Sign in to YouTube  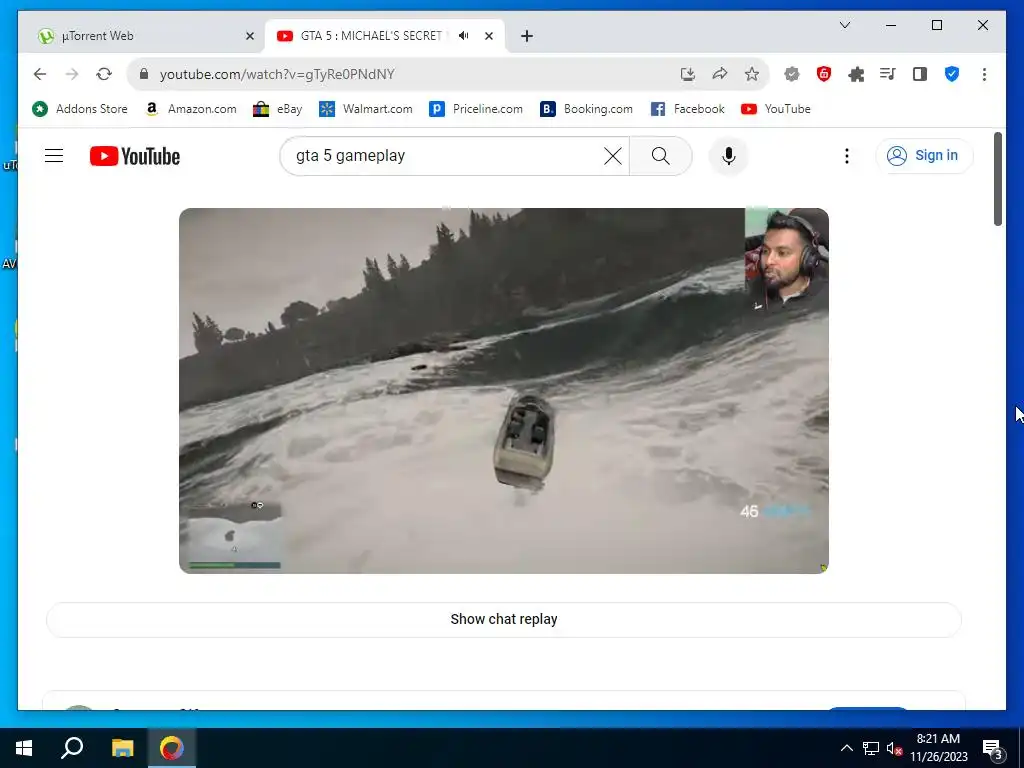924,156
